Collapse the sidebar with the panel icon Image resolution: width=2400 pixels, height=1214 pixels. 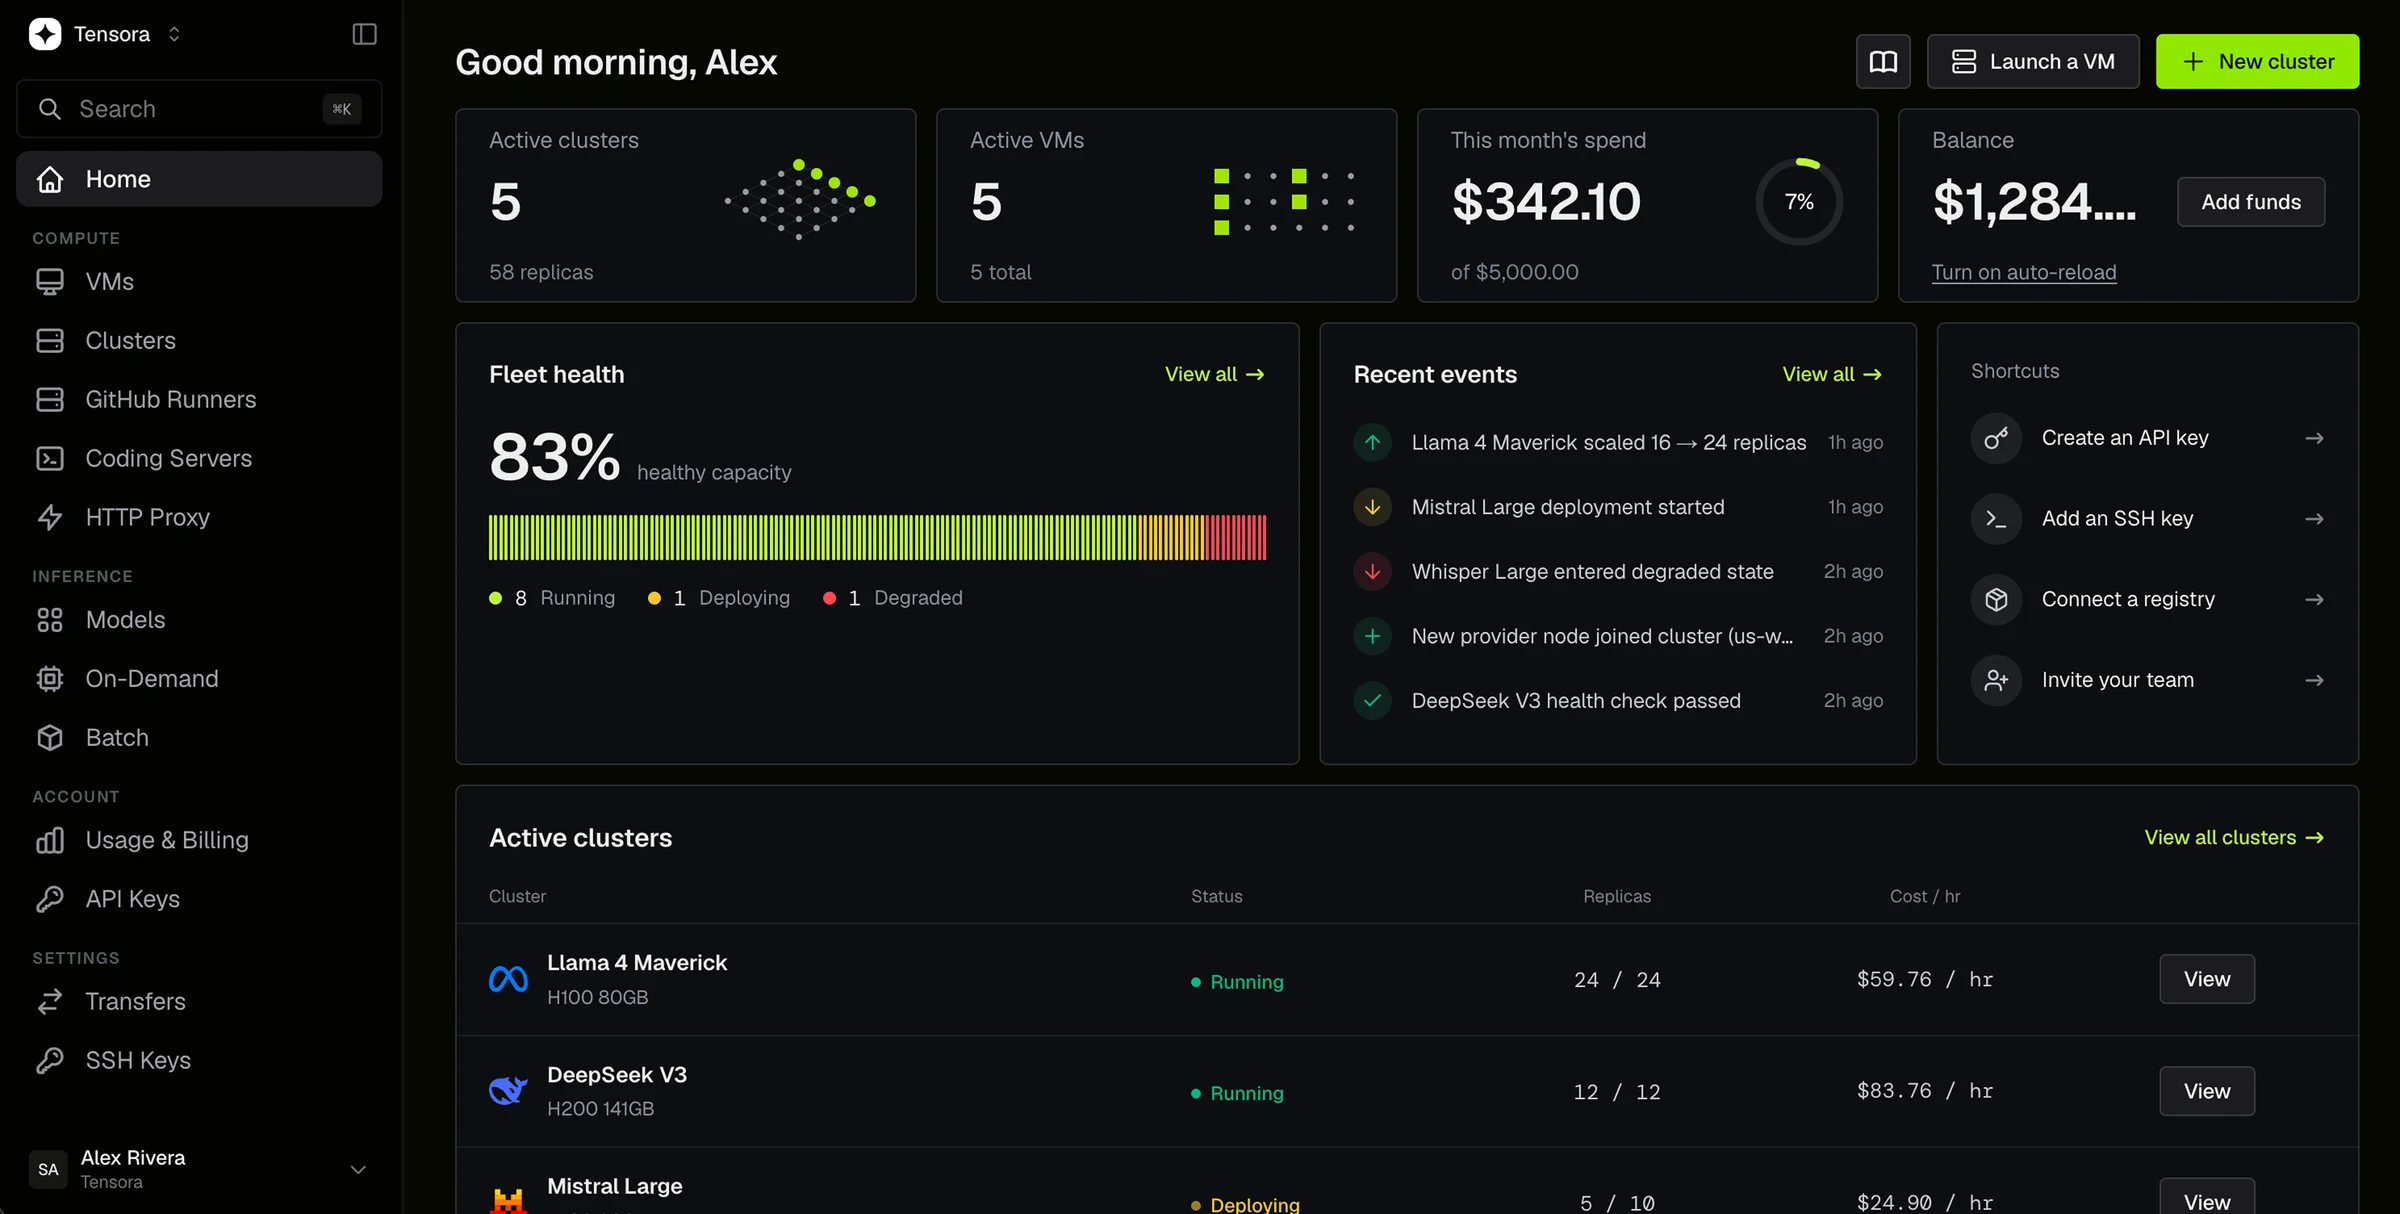[364, 34]
